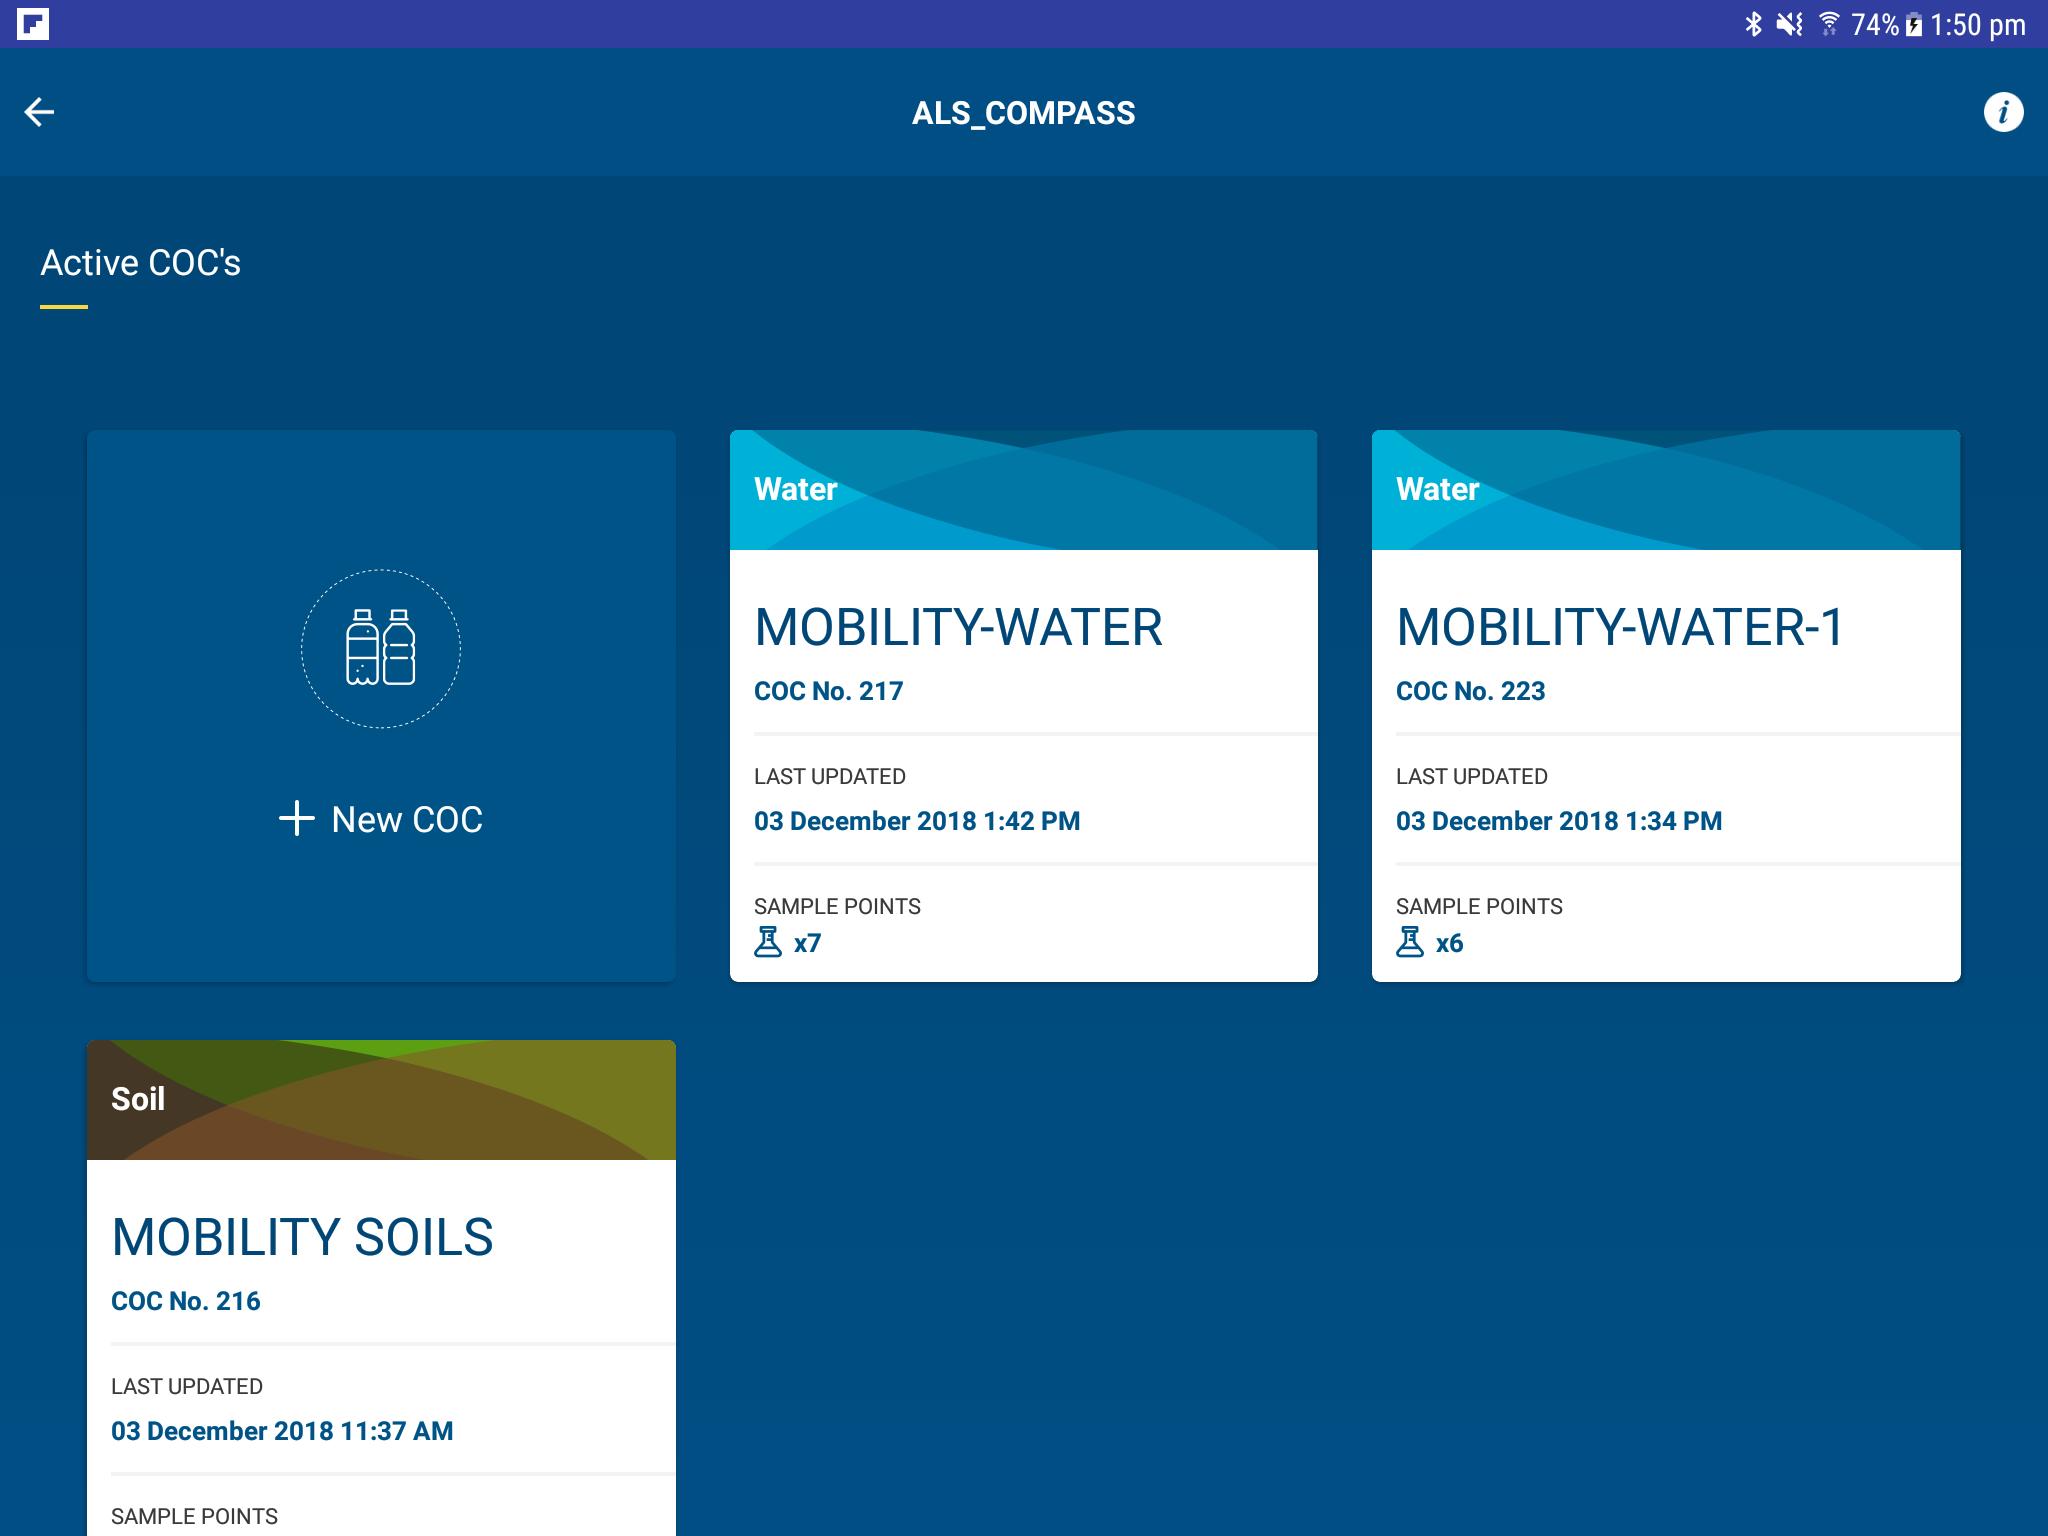Tap the flask icon next to x6
Screen dimensions: 2048x1536
(1410, 942)
